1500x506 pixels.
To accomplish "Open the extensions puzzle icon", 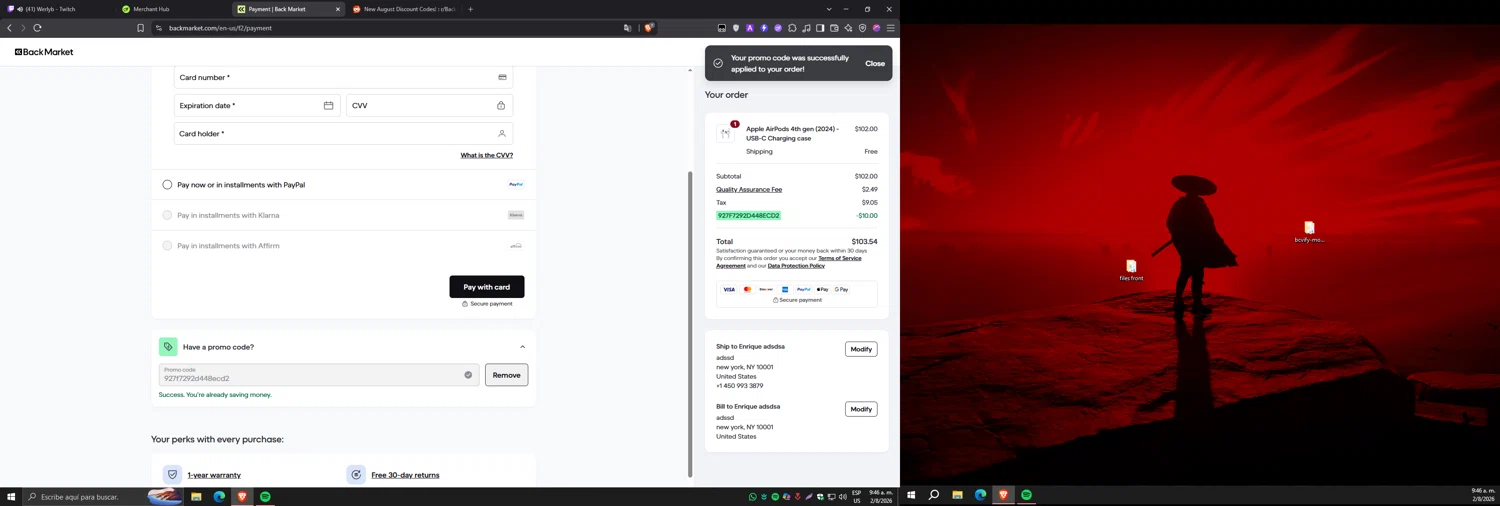I will 792,28.
